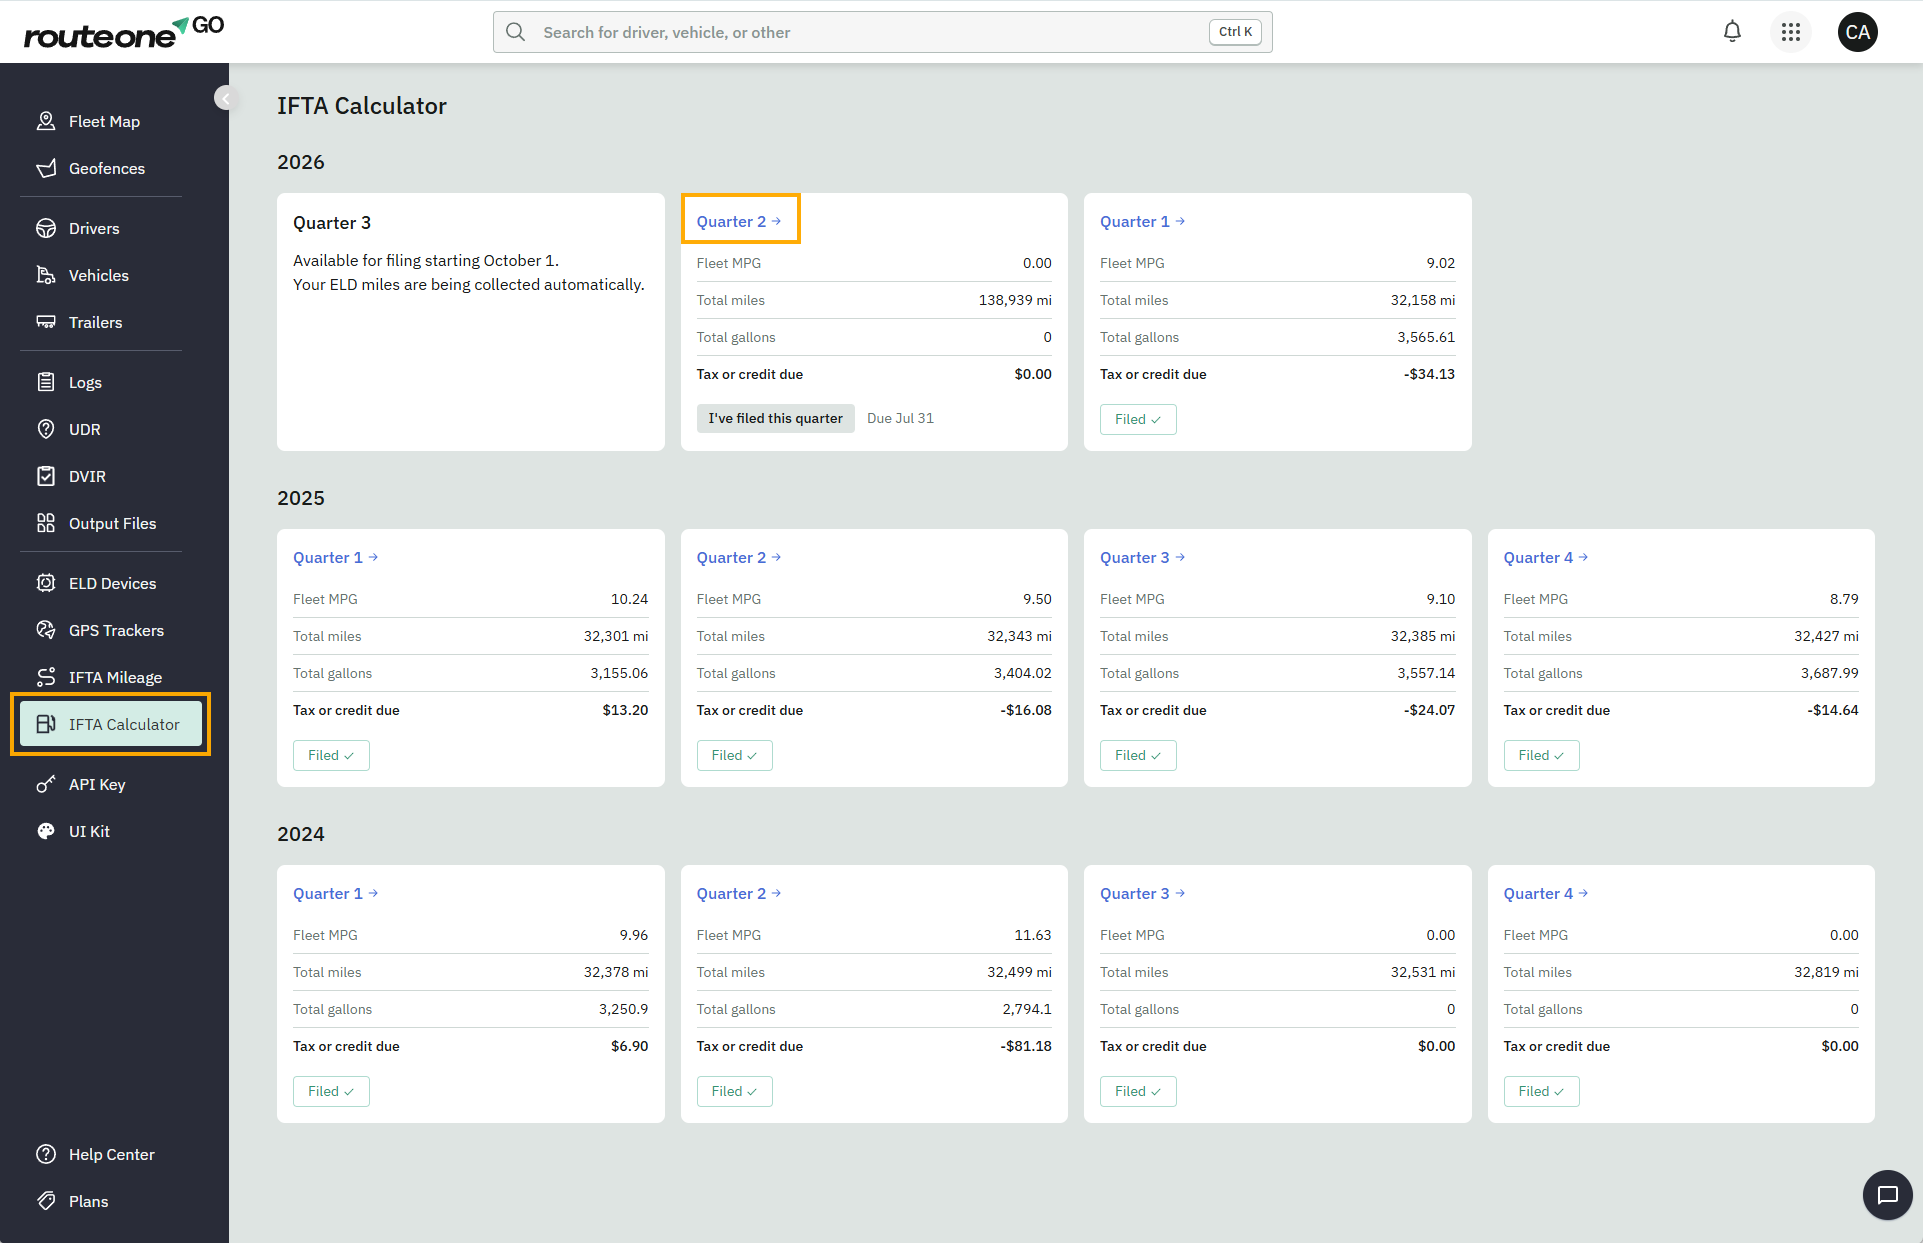Click Filed badge on 2025 Quarter 2
The height and width of the screenshot is (1243, 1923).
[x=734, y=755]
